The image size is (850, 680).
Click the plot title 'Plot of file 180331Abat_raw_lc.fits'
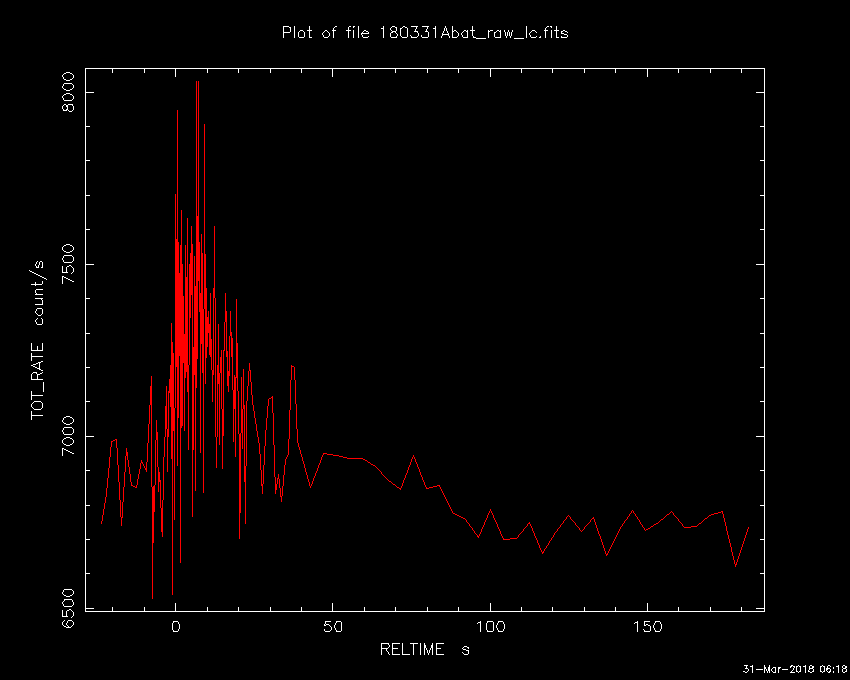[x=425, y=33]
